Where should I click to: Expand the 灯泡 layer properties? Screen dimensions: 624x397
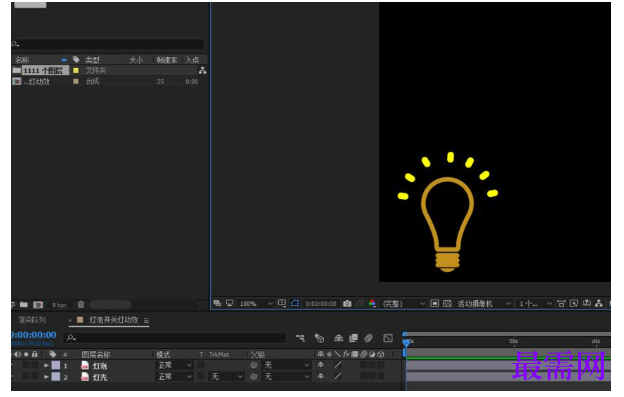(x=46, y=365)
